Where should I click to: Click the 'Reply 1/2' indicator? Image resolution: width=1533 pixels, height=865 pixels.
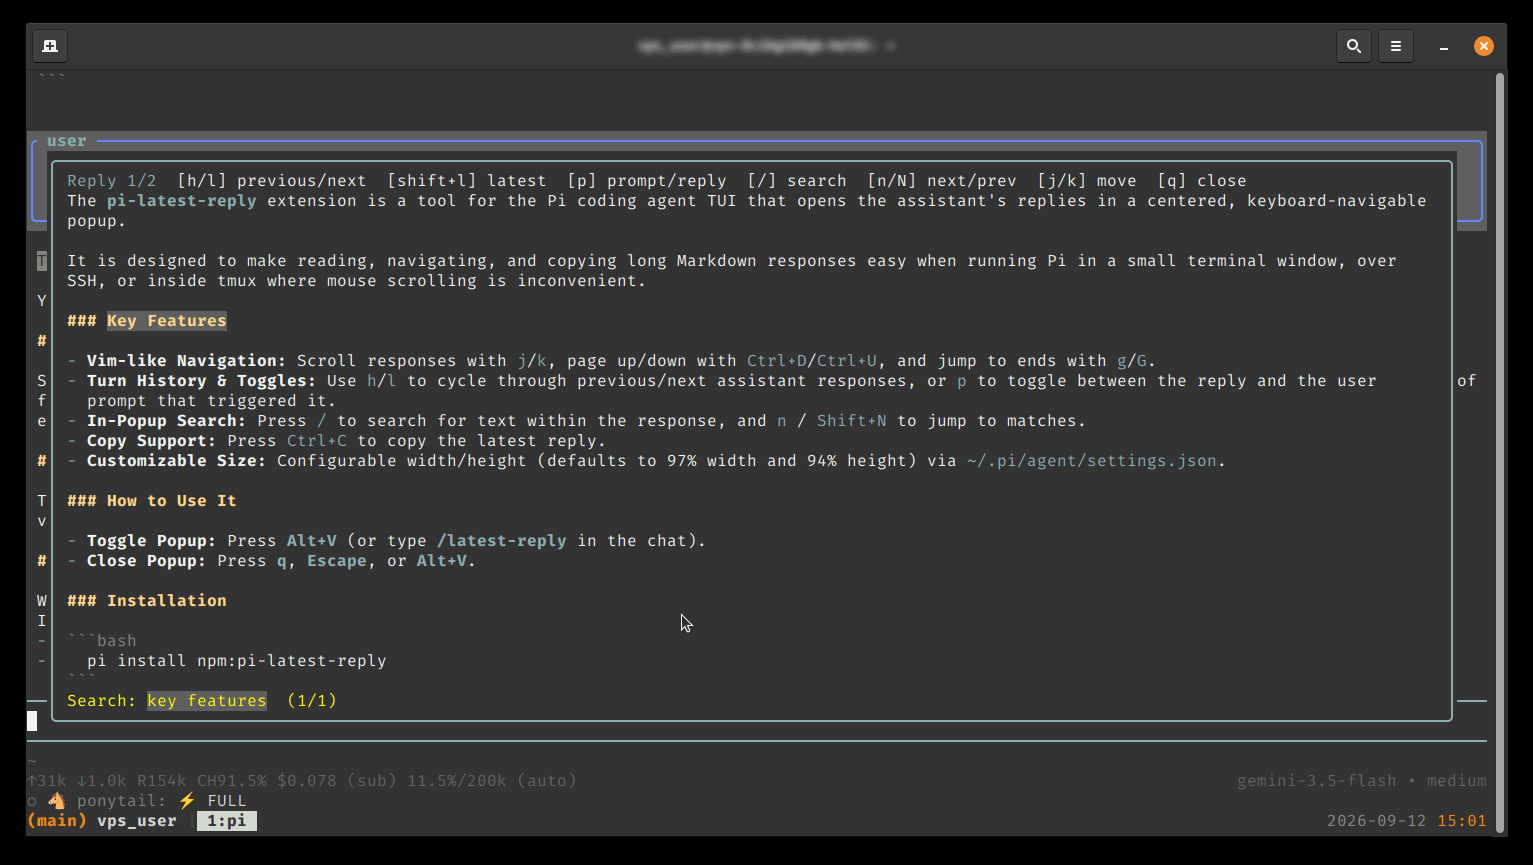112,181
